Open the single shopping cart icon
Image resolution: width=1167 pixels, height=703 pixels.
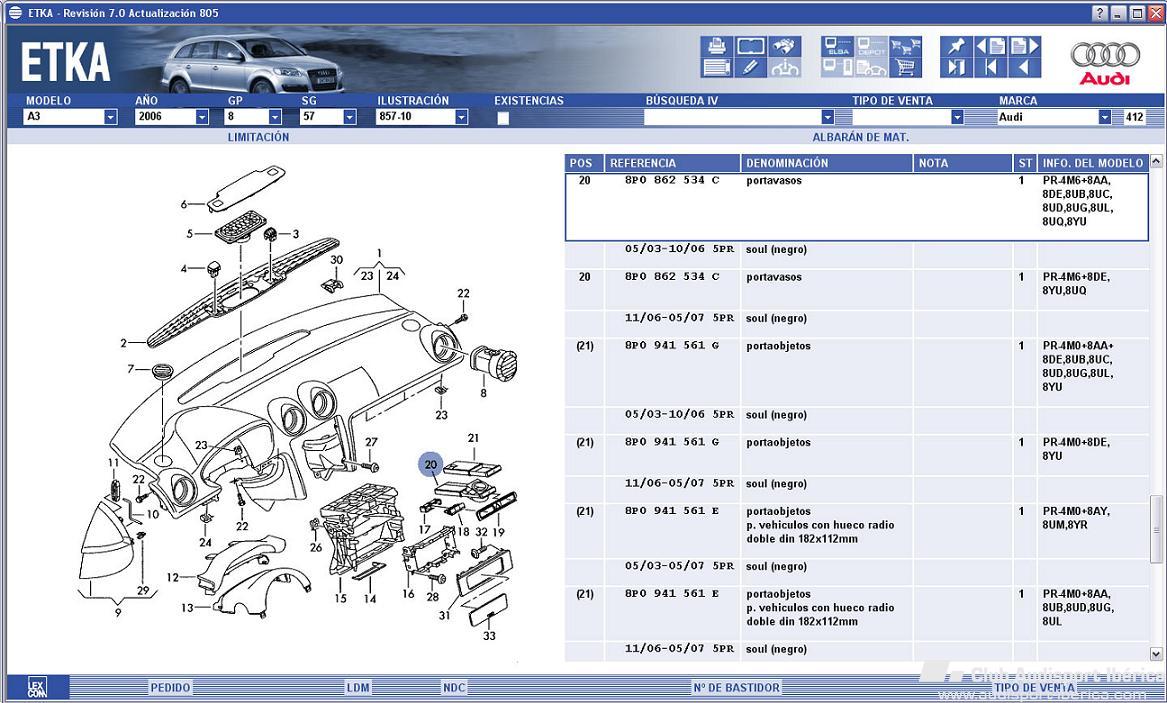[x=906, y=68]
